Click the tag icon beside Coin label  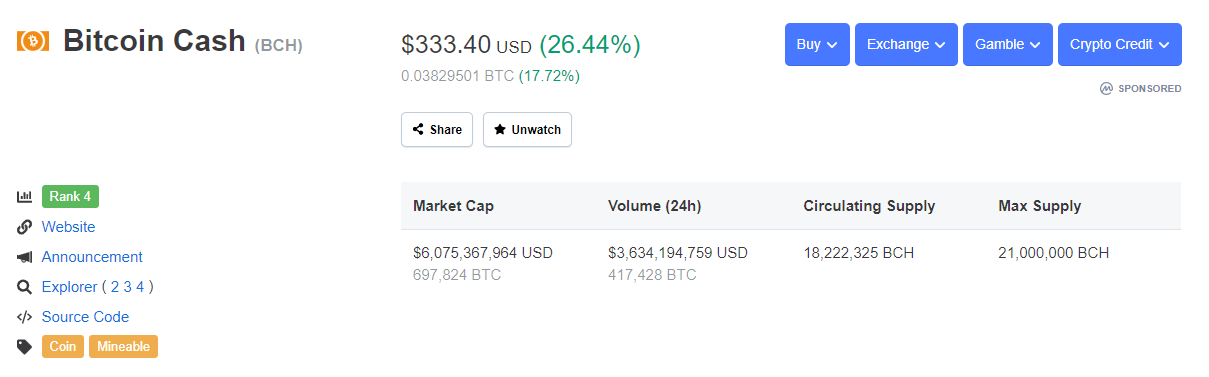(25, 347)
